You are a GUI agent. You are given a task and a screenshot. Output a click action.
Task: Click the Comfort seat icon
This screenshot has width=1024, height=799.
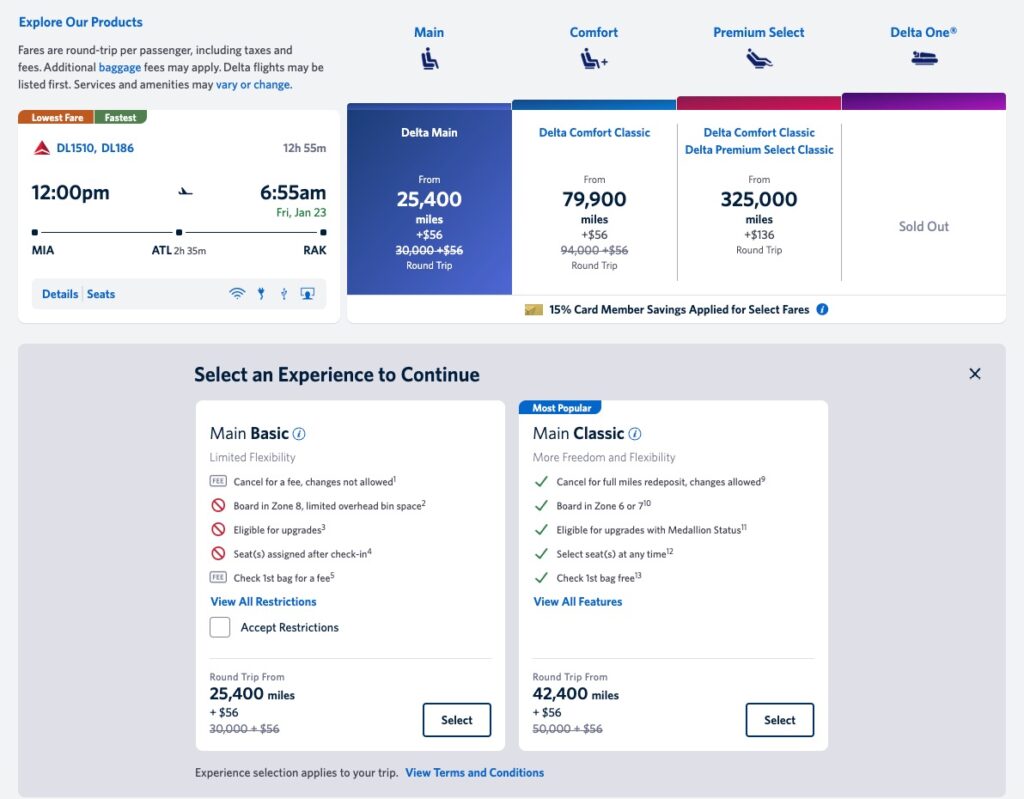click(x=594, y=59)
